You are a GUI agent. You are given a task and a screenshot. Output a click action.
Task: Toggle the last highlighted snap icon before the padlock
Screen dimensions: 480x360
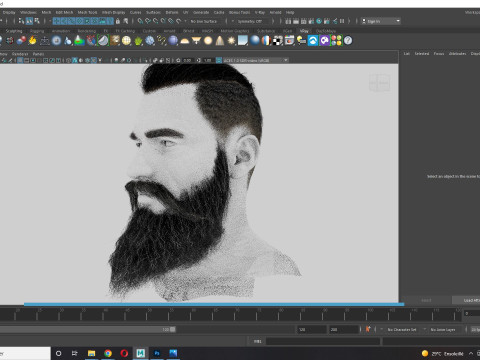click(x=110, y=21)
